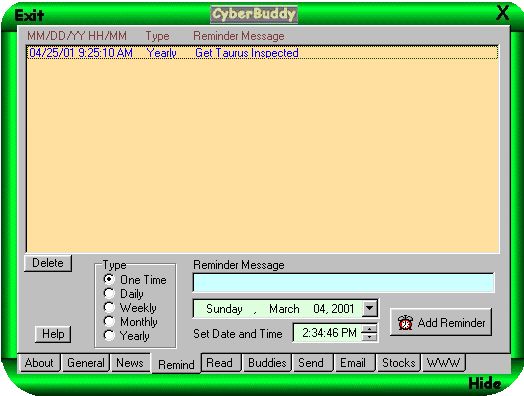Choose the Daily reminder type
Image resolution: width=524 pixels, height=396 pixels.
pyautogui.click(x=109, y=293)
